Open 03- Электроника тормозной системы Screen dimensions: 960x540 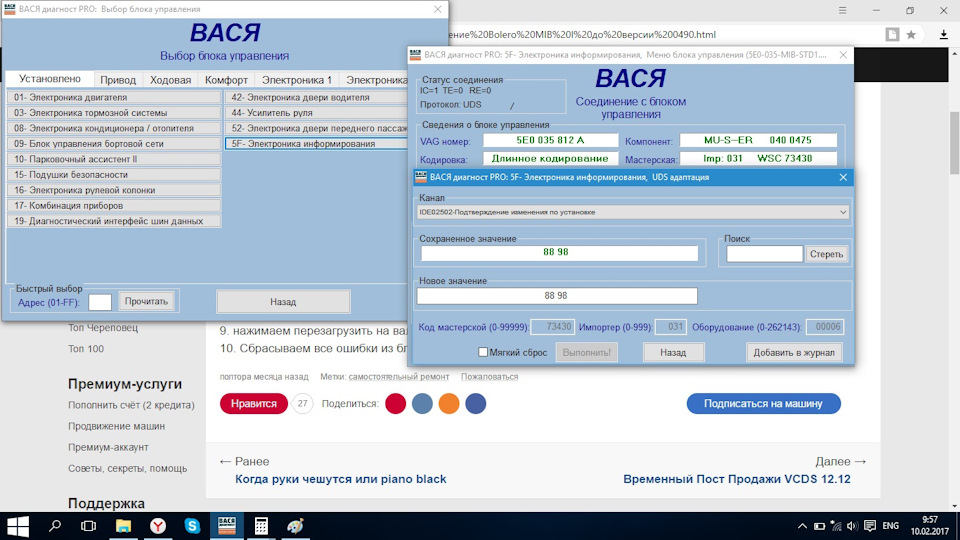(x=114, y=113)
